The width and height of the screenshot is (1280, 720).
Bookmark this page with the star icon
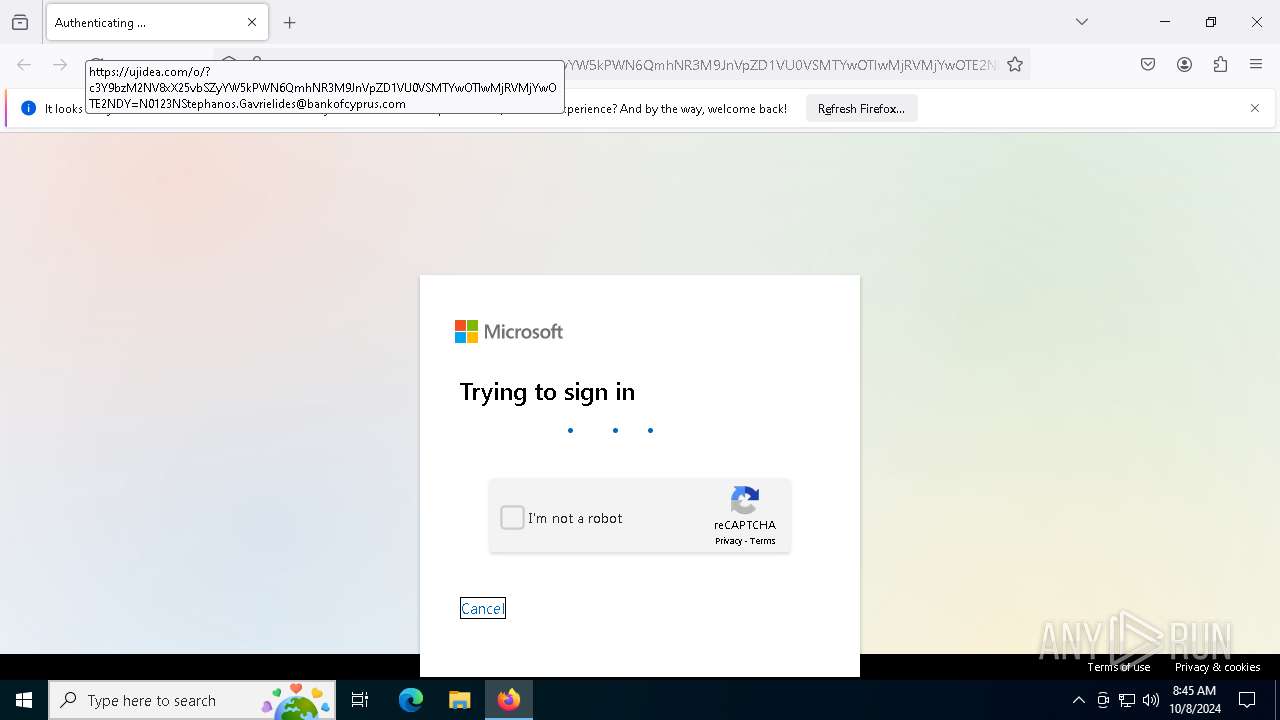point(1015,65)
